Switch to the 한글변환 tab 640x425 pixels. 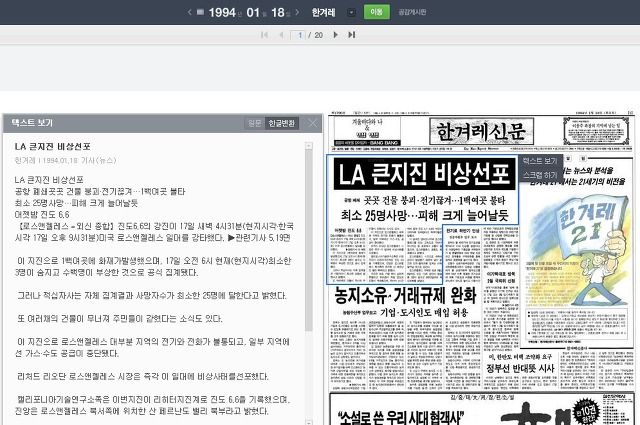pyautogui.click(x=282, y=123)
